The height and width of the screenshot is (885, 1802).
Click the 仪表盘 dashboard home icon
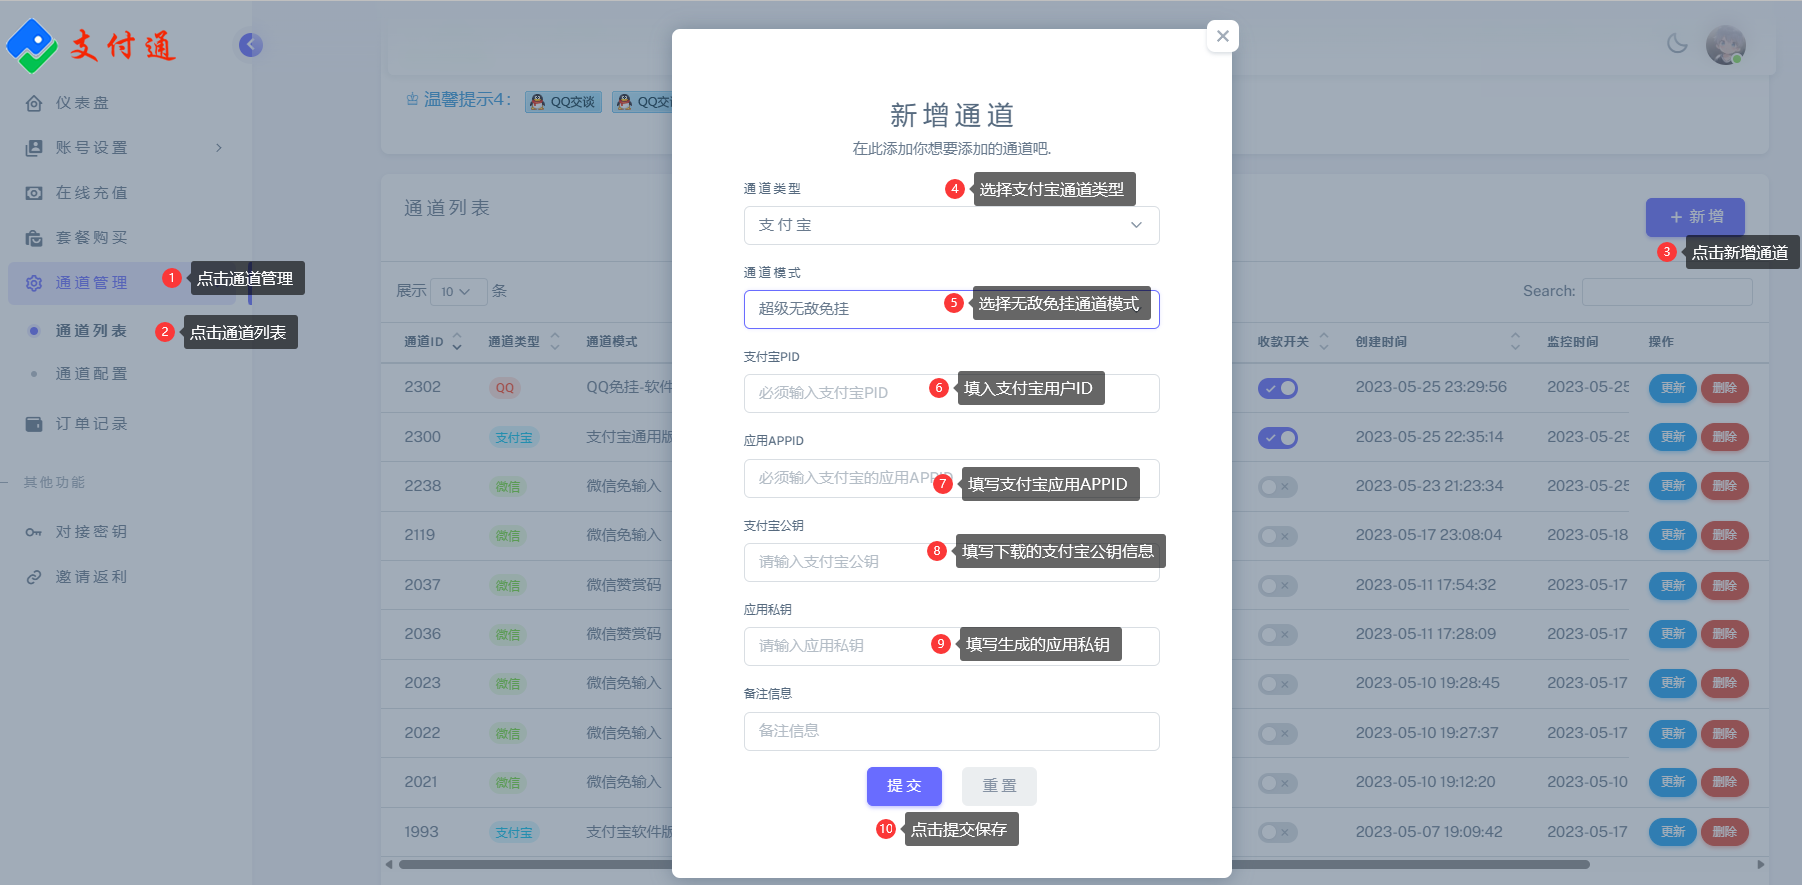click(x=34, y=103)
